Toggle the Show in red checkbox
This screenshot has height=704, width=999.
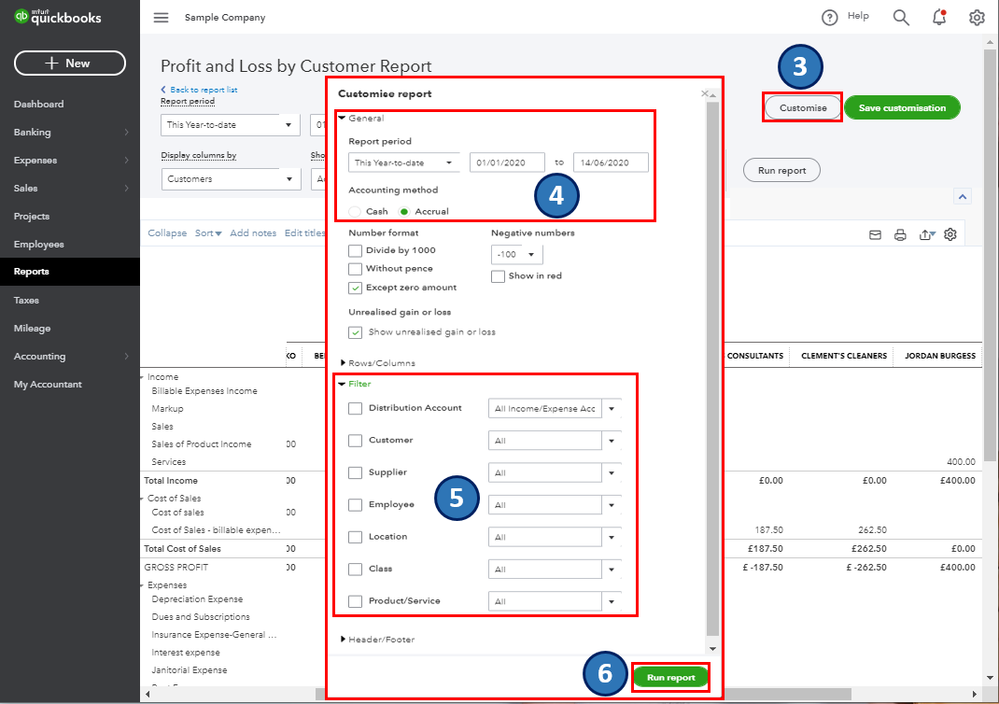click(x=498, y=276)
